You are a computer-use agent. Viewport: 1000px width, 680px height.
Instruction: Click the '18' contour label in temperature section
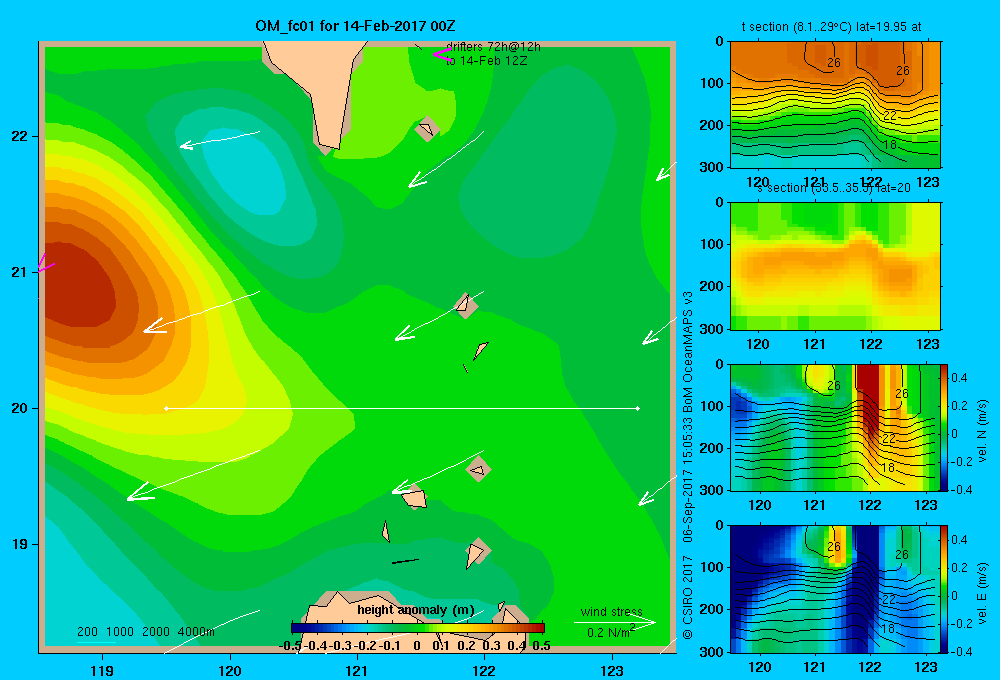(x=890, y=145)
